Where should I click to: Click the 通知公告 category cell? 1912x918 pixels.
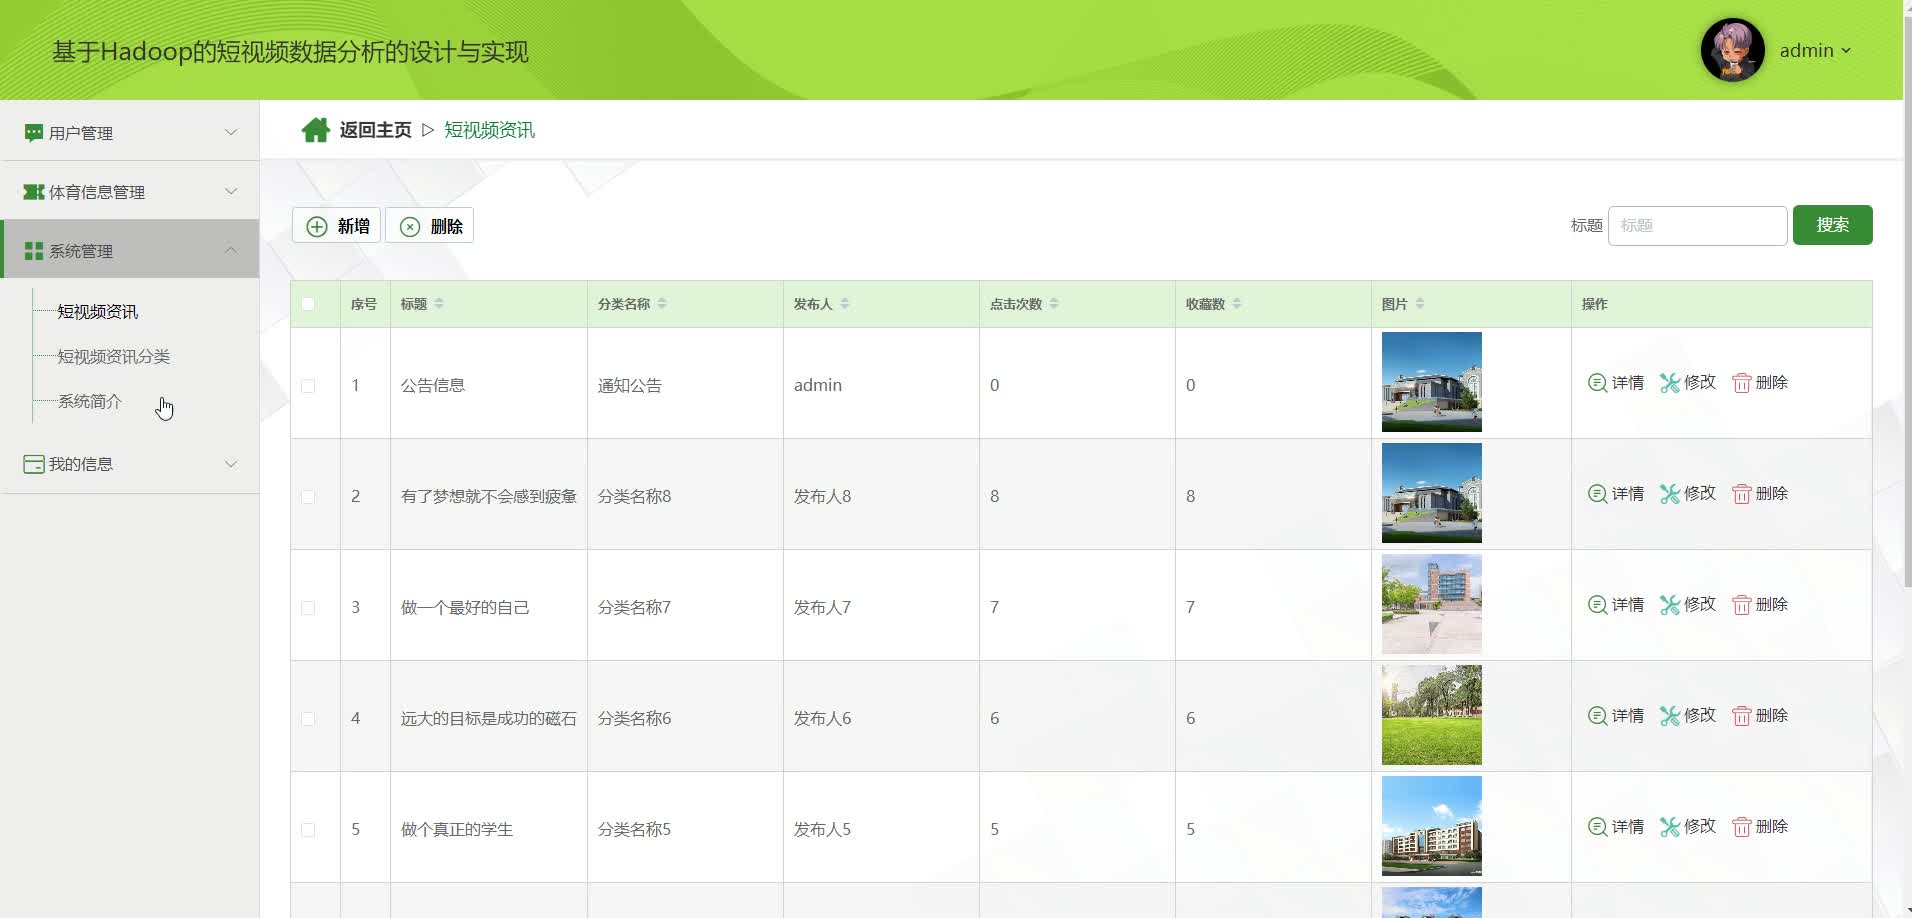(630, 385)
